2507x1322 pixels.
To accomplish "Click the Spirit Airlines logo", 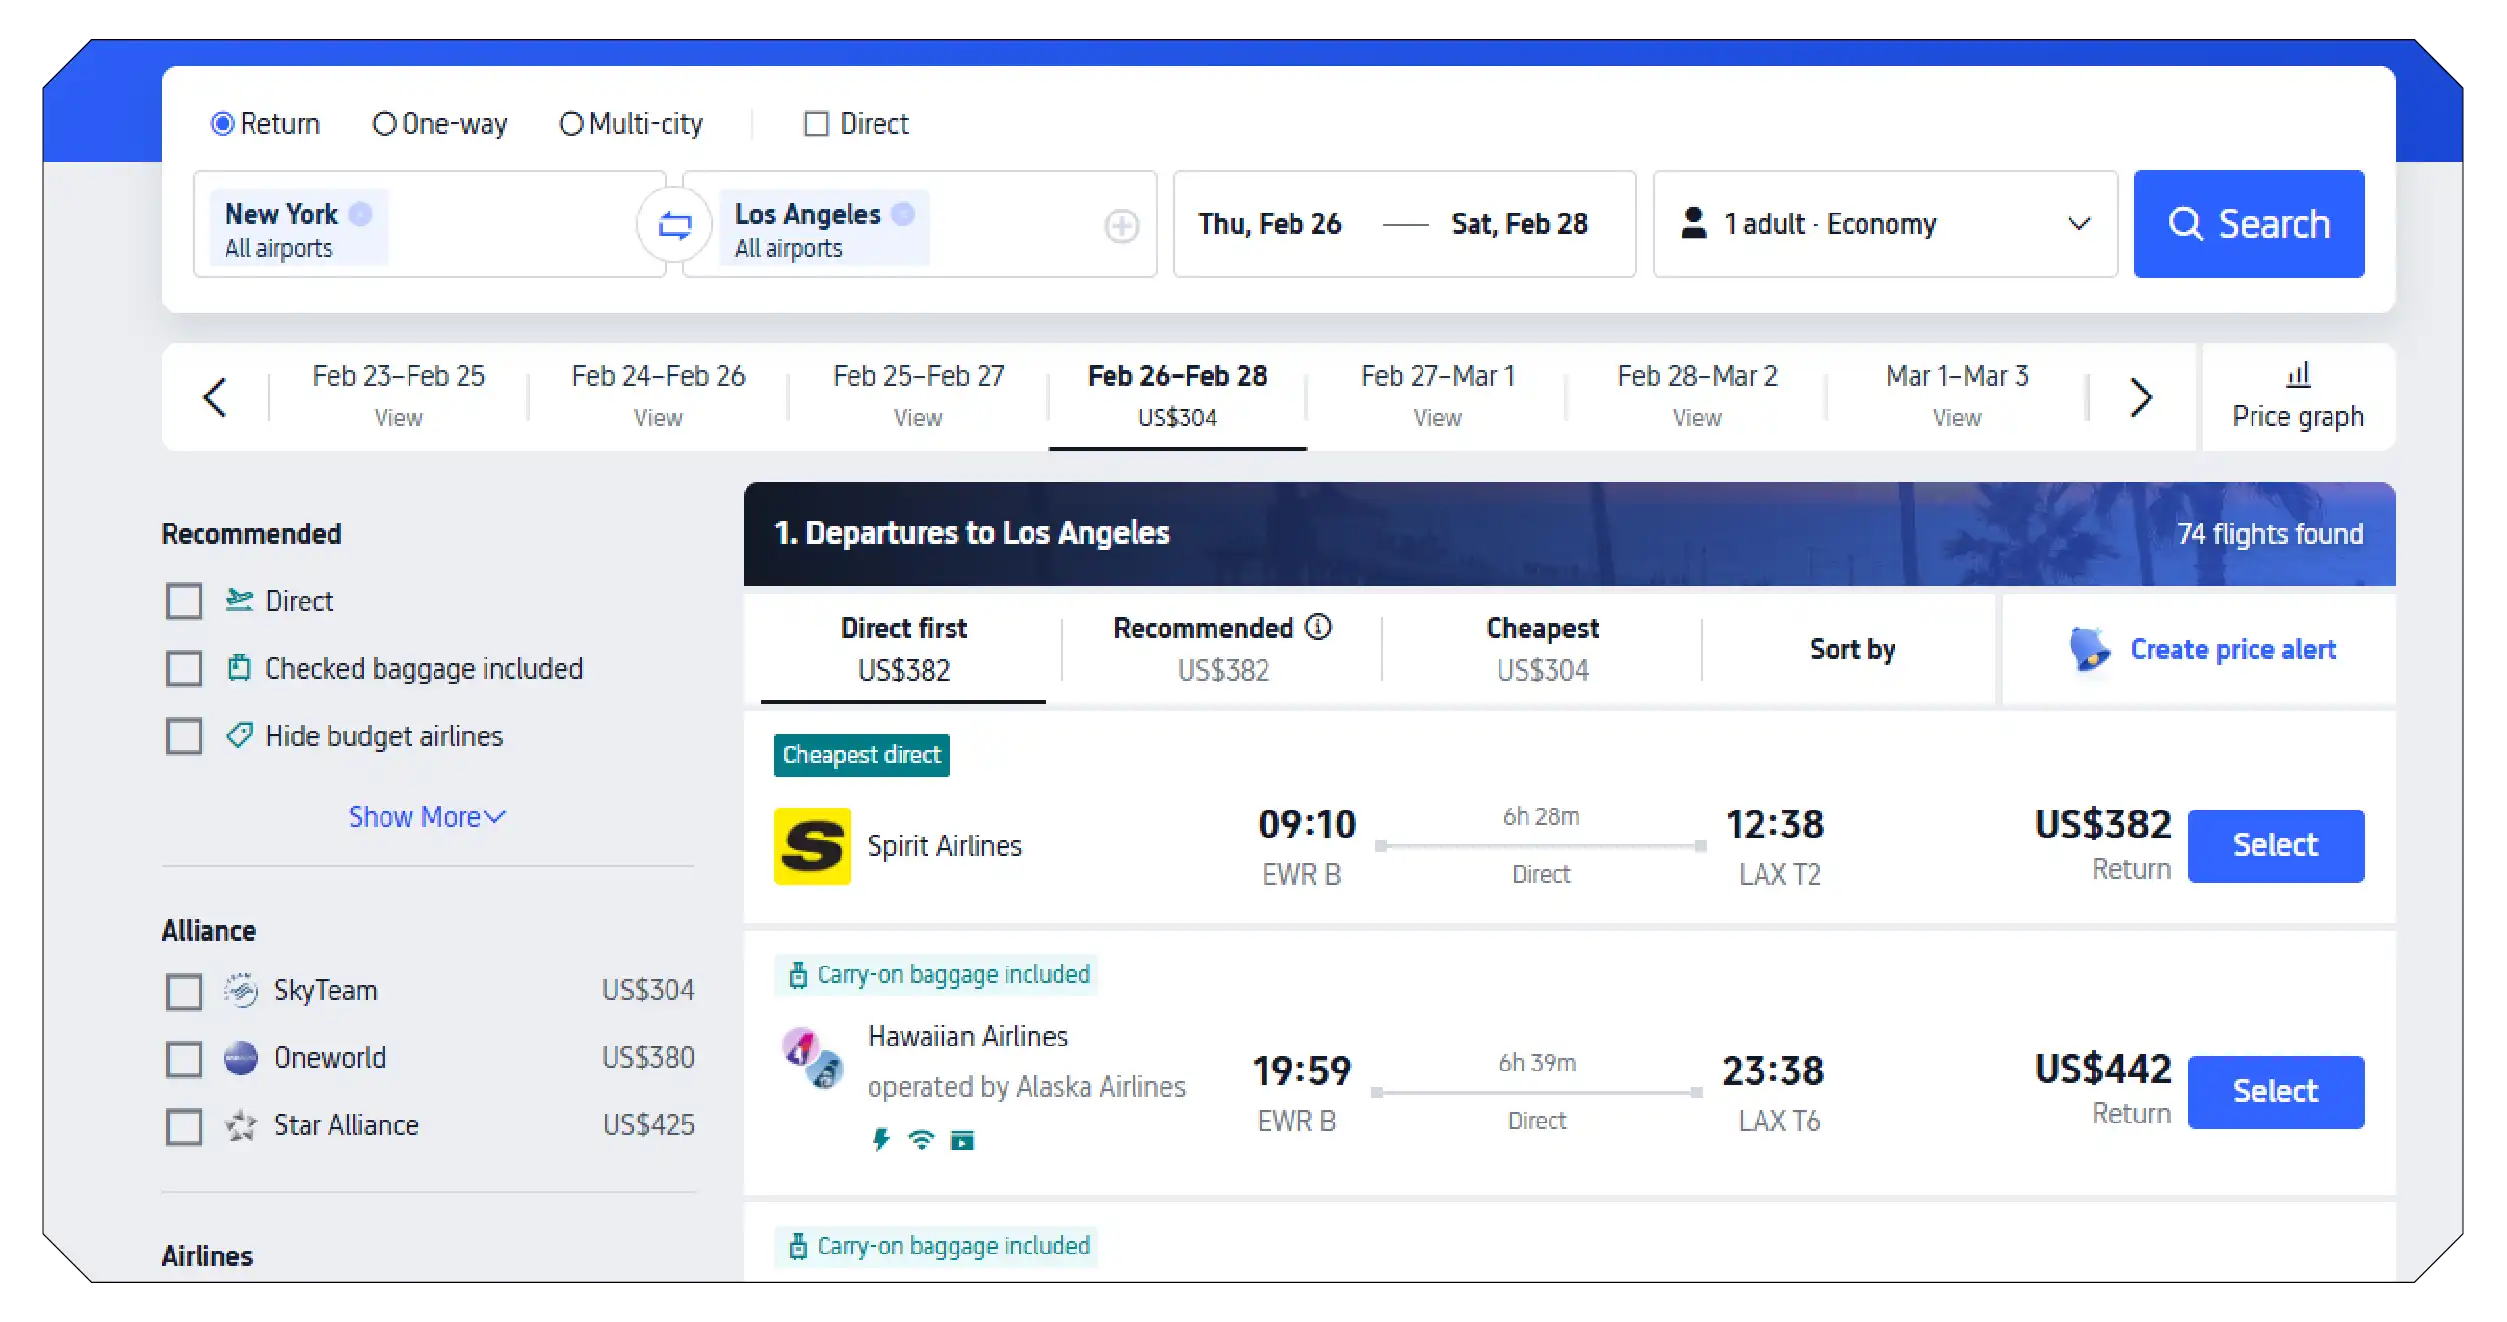I will click(812, 845).
